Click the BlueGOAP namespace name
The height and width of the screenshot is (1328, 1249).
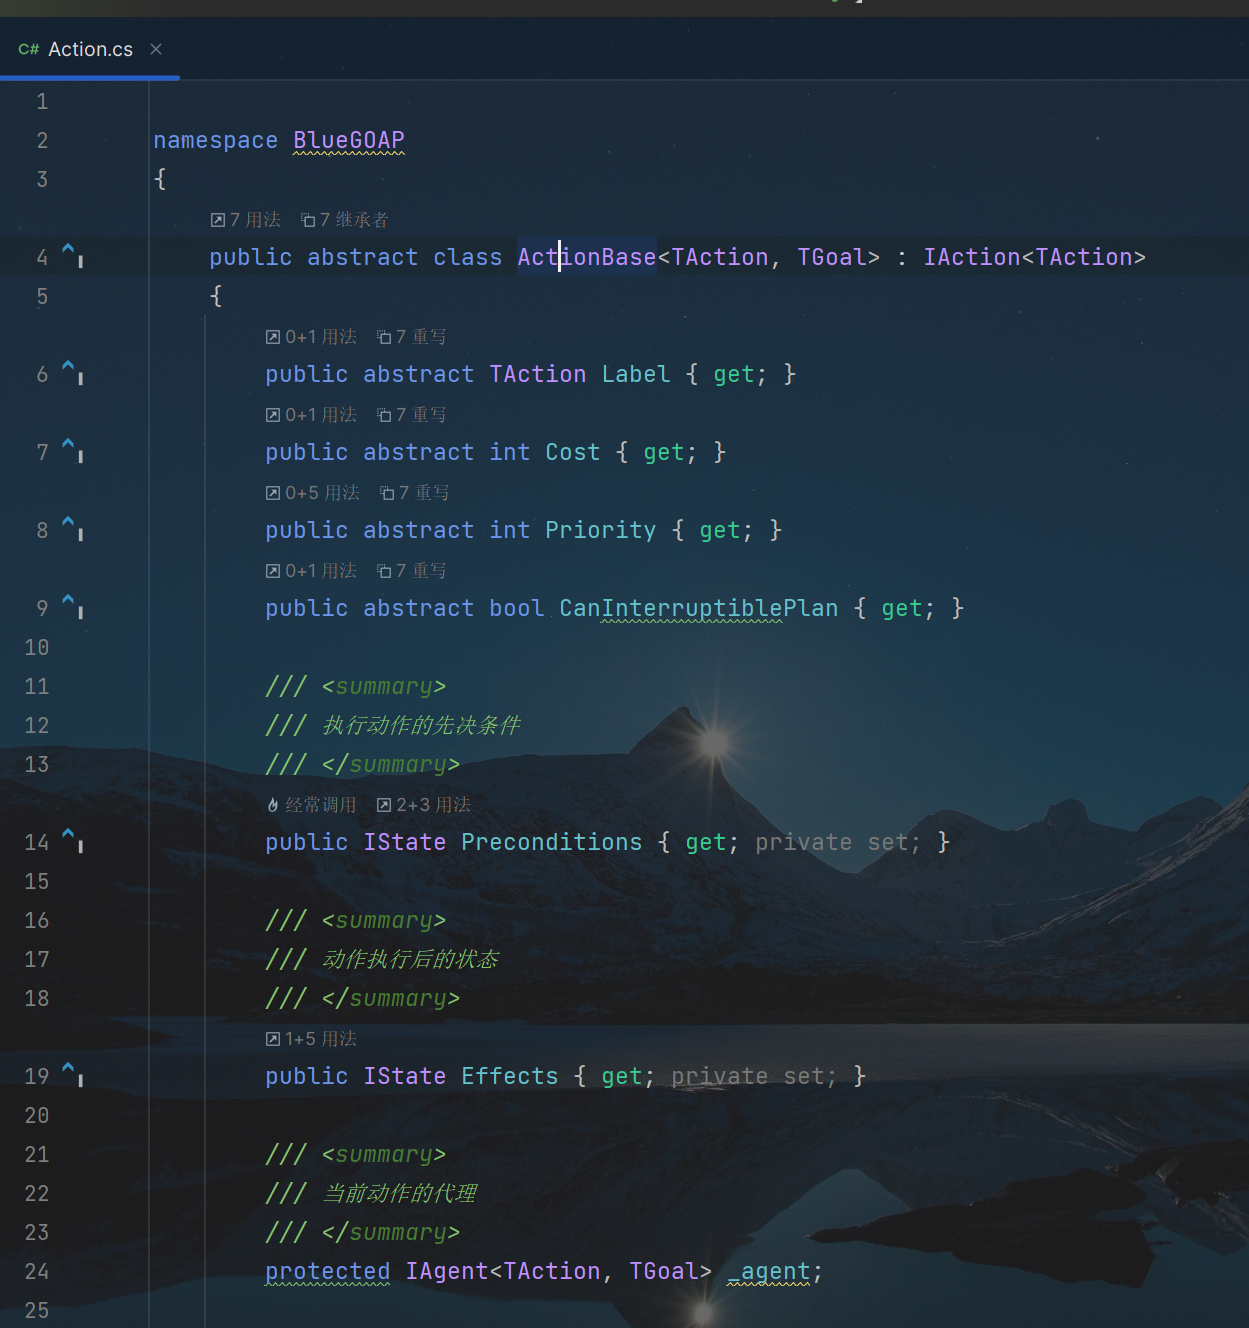click(349, 140)
